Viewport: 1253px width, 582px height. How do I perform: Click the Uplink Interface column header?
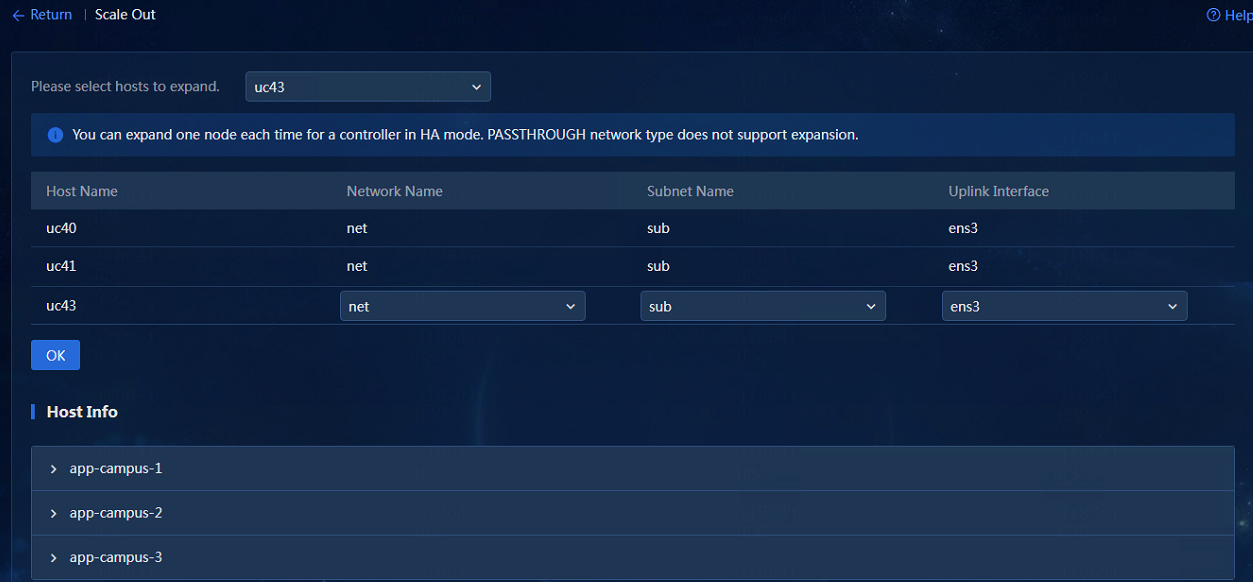point(999,191)
